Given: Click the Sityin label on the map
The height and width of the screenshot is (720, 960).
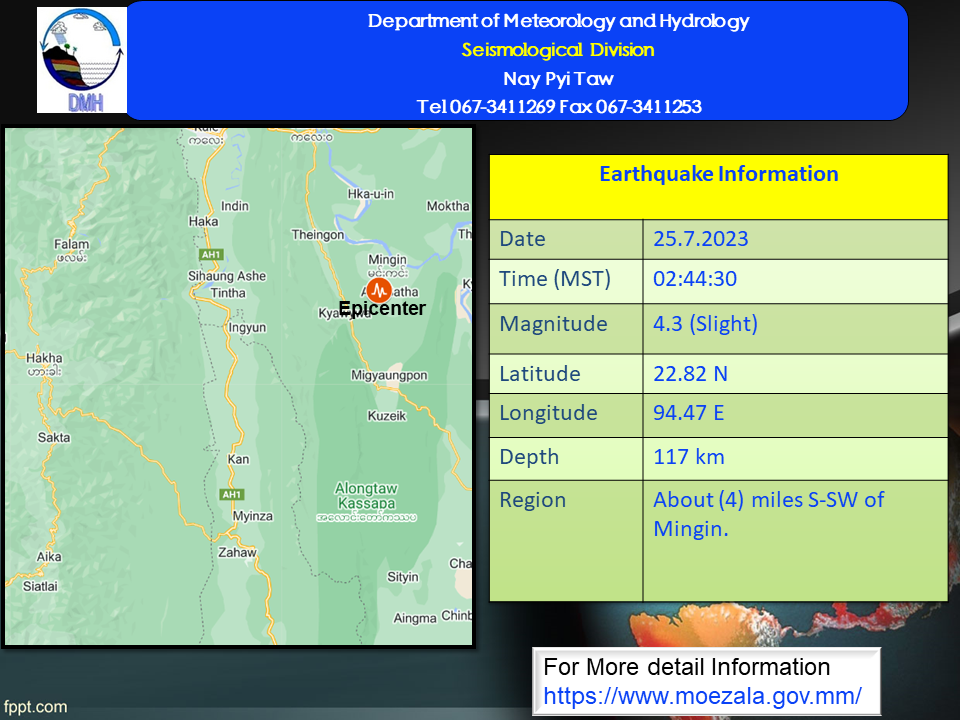Looking at the screenshot, I should tap(403, 577).
